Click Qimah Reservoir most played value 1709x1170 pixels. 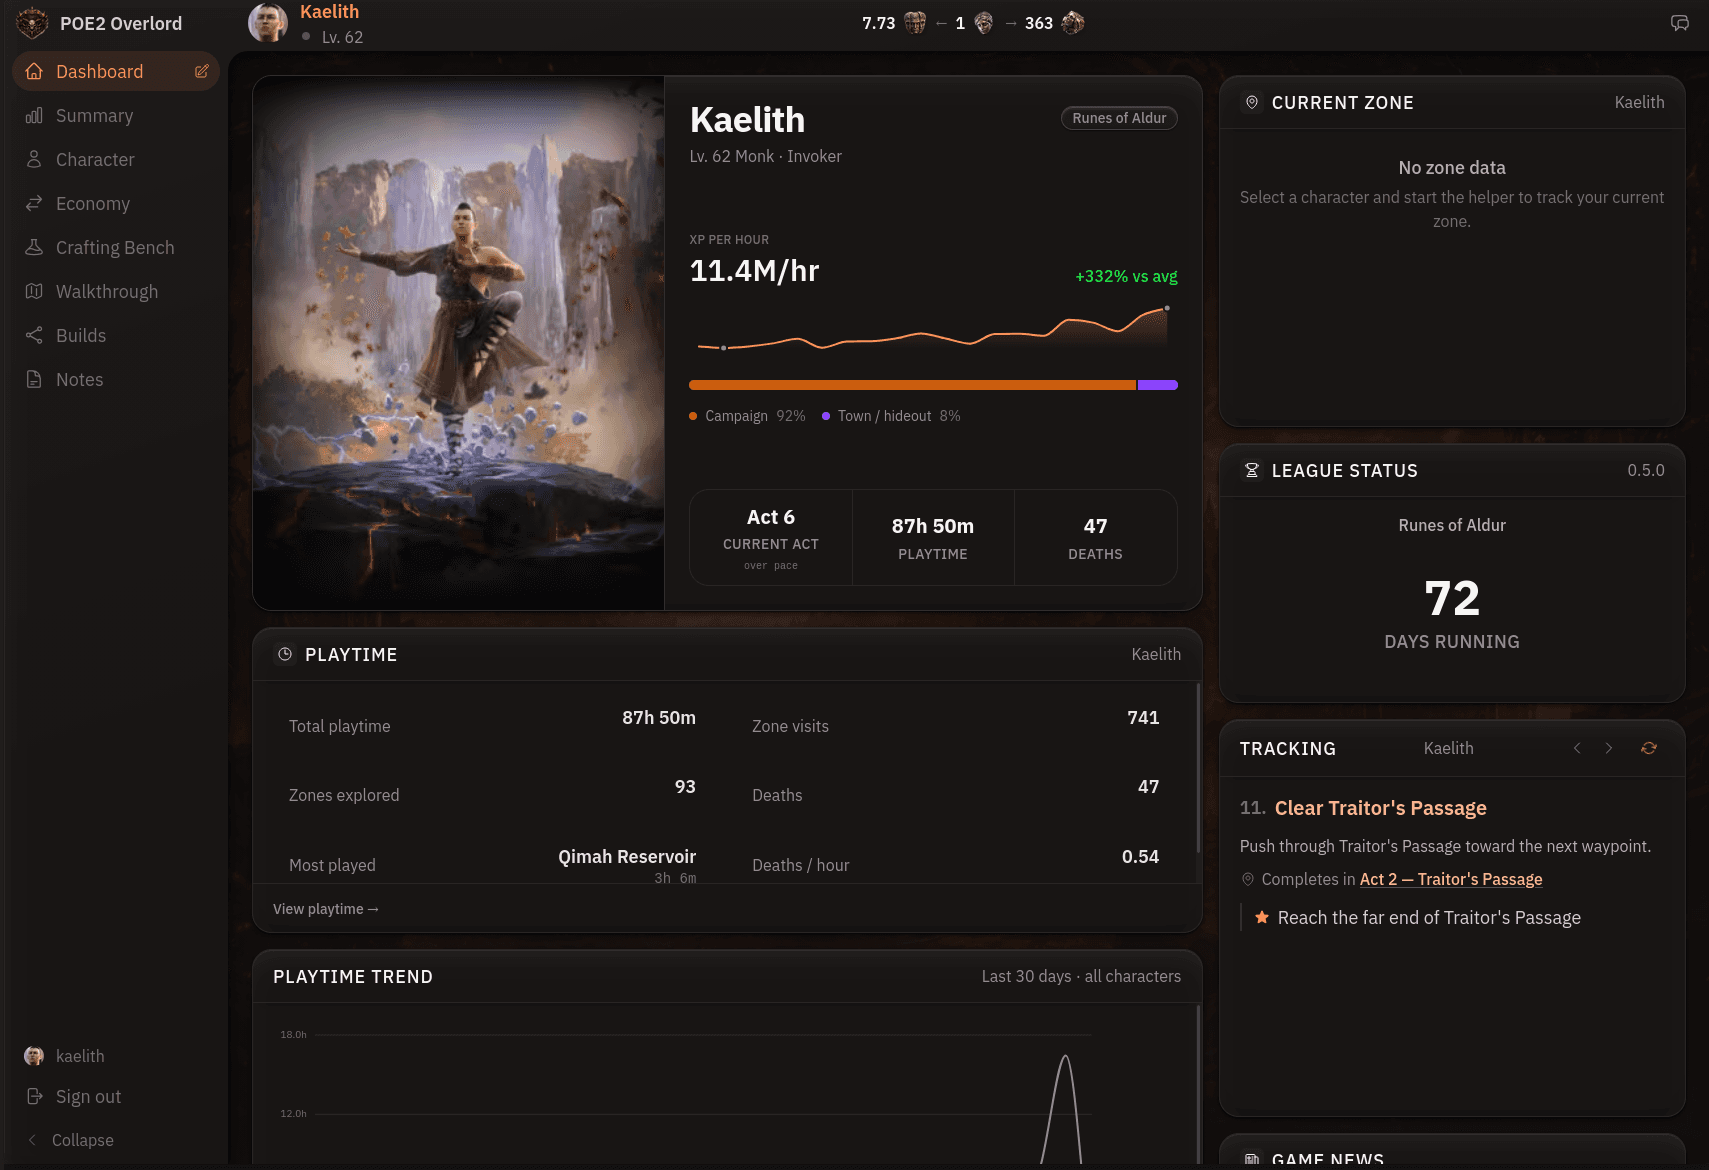[627, 857]
